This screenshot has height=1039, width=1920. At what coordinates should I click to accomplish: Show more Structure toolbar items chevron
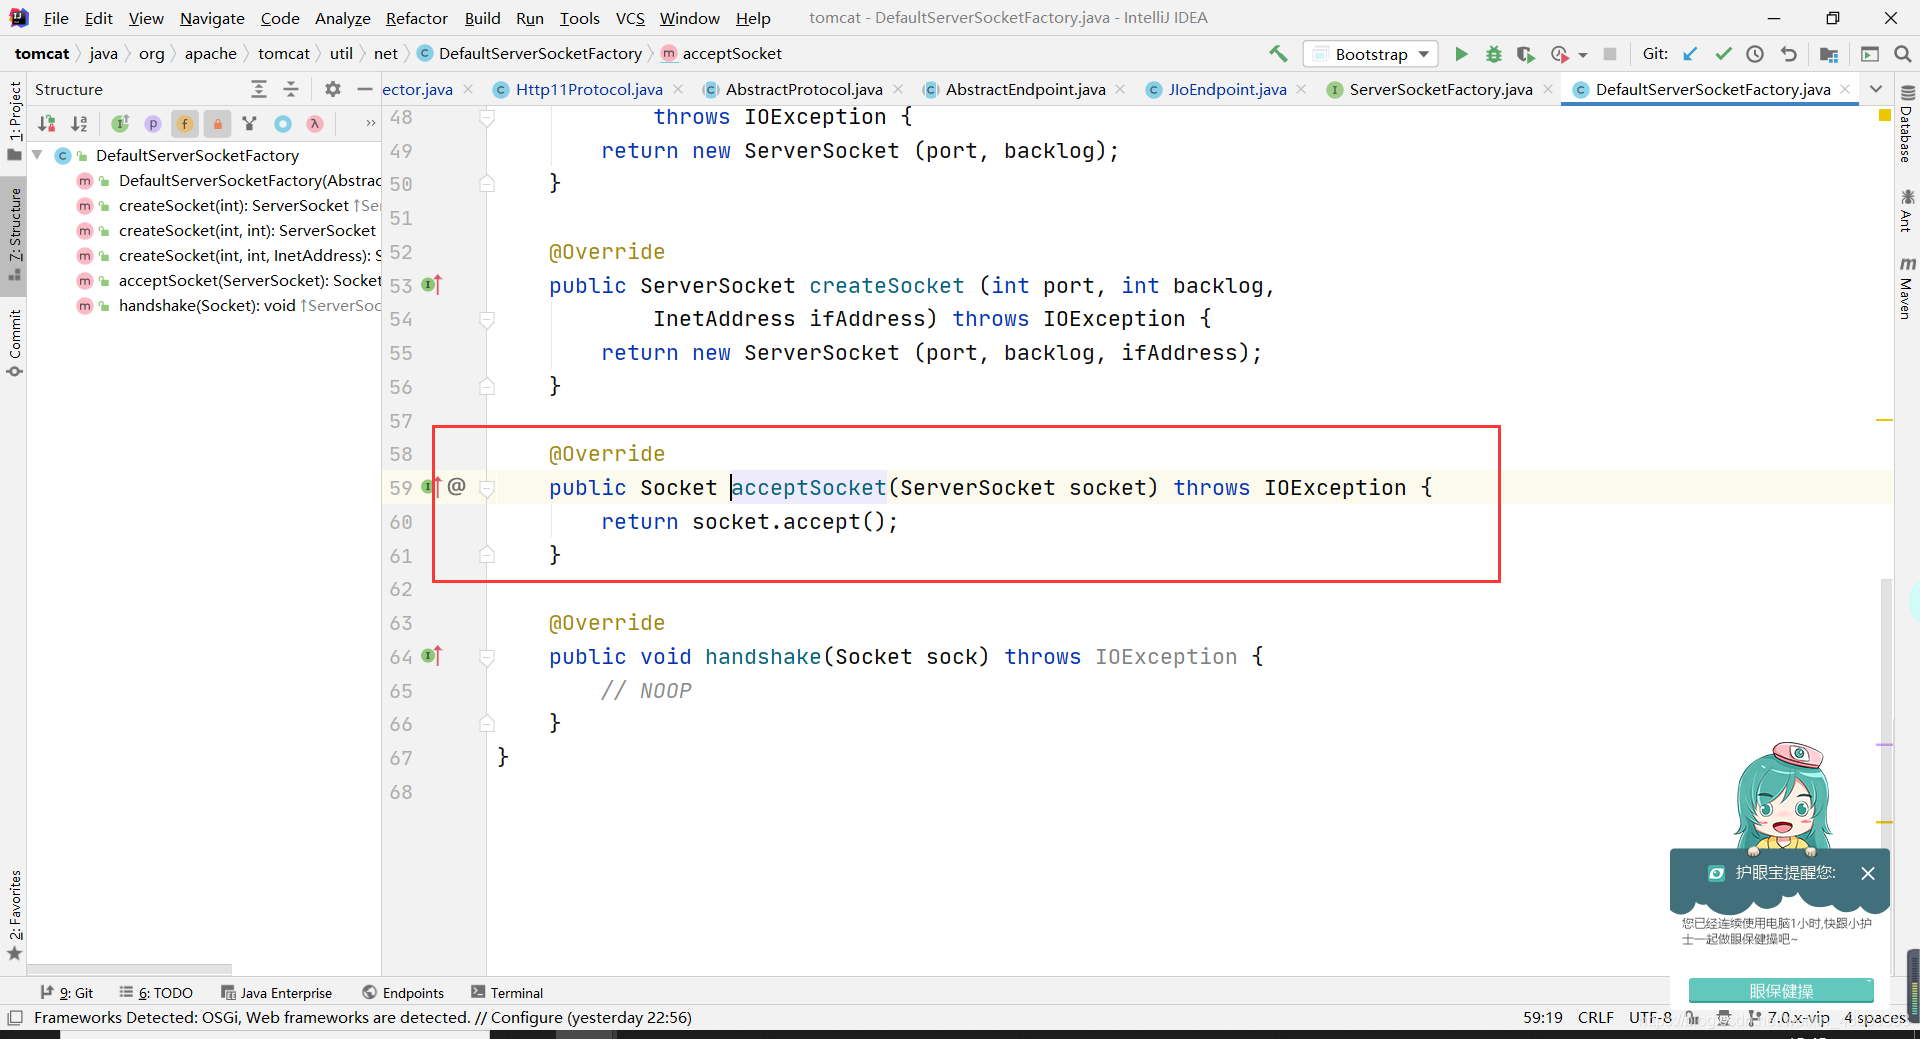tap(371, 124)
